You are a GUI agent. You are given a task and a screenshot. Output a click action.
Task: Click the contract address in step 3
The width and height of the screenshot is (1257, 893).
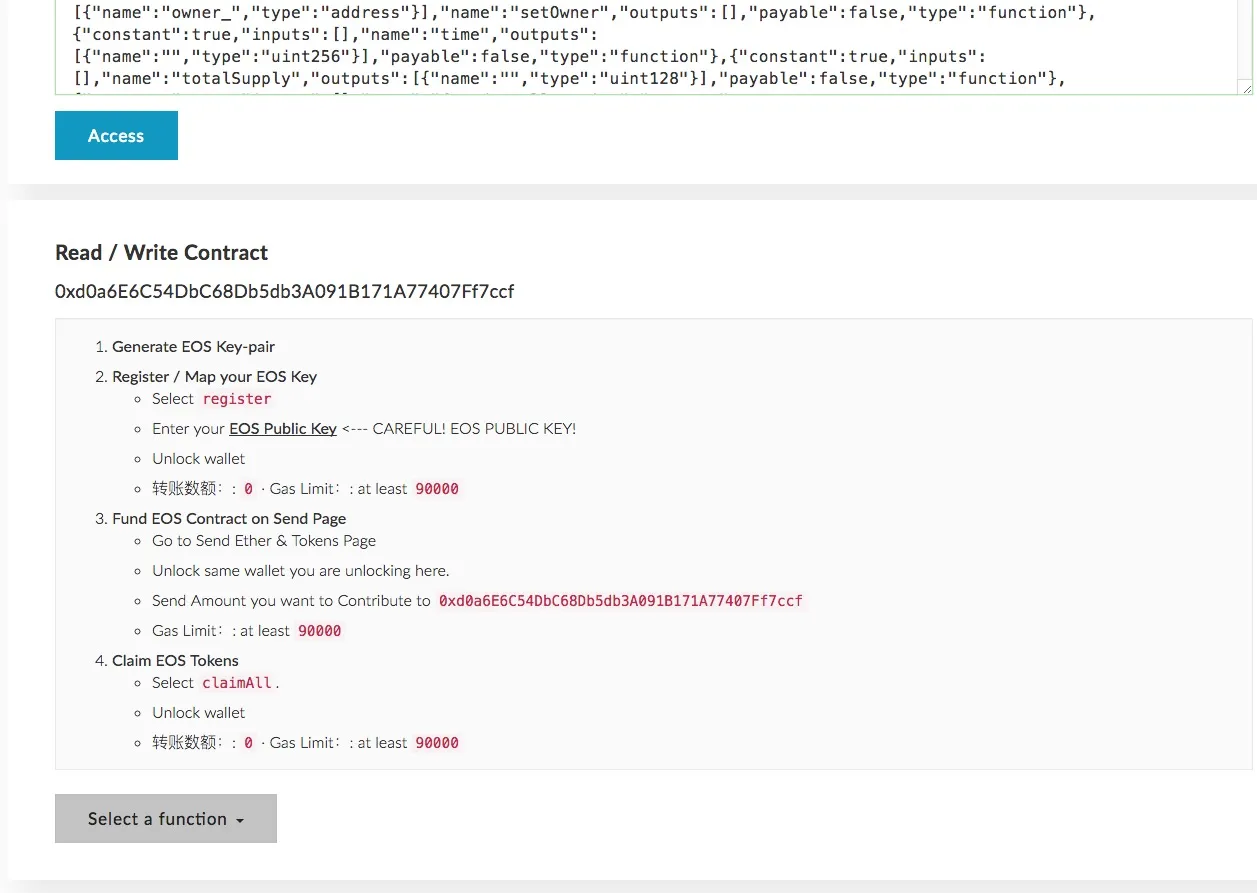621,601
